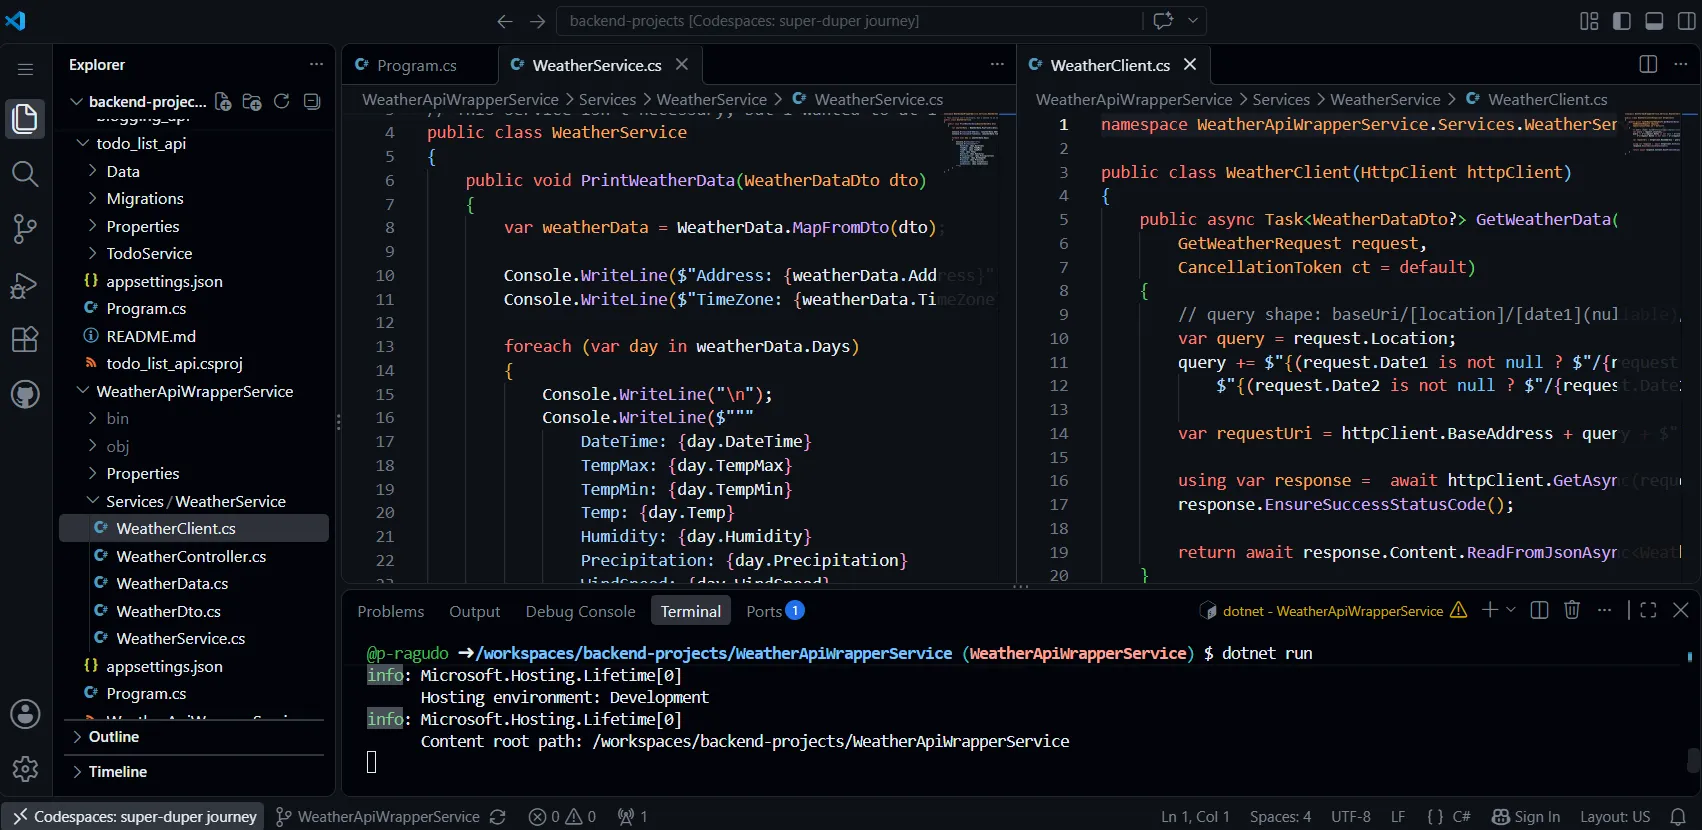Viewport: 1702px width, 830px height.
Task: Toggle the primary side bar visibility
Action: coord(1622,21)
